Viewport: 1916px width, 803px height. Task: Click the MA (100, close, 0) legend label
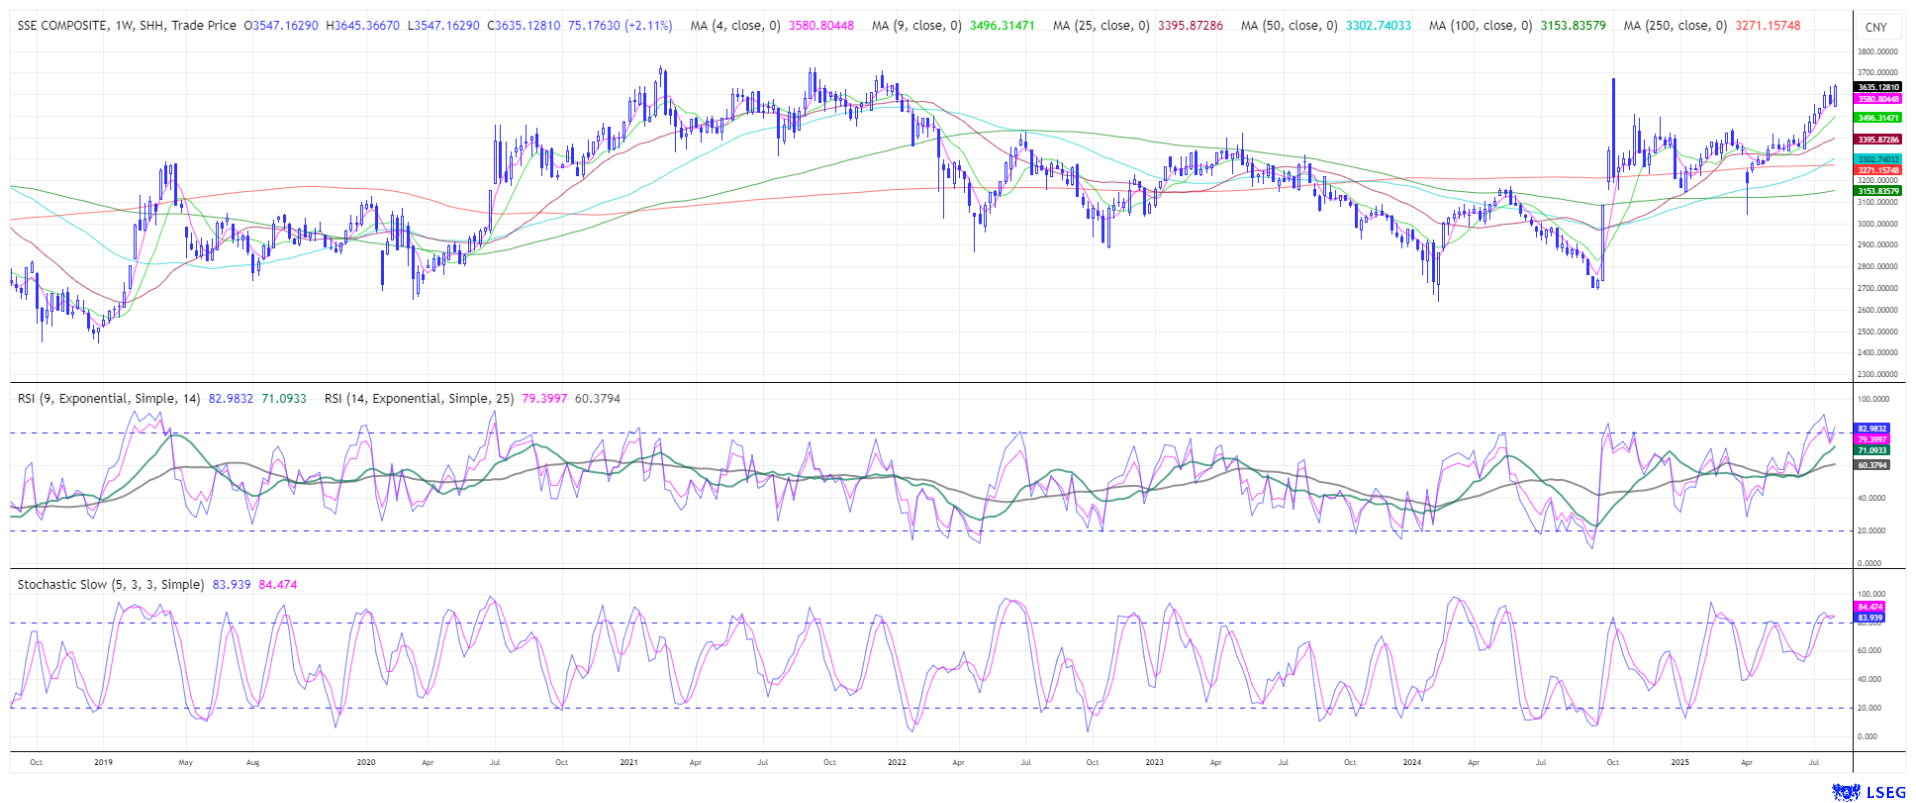1480,25
